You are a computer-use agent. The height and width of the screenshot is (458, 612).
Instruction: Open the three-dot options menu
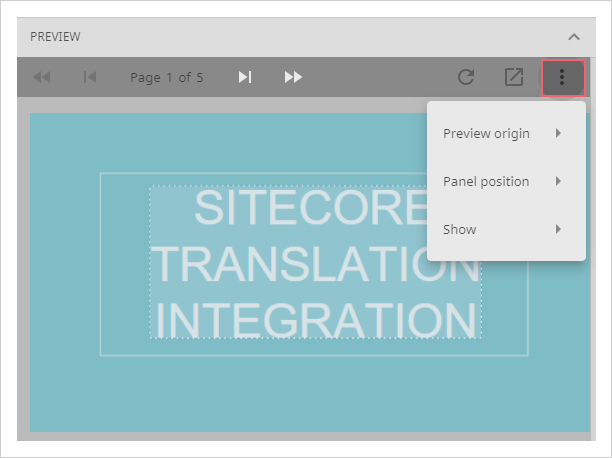[x=562, y=77]
